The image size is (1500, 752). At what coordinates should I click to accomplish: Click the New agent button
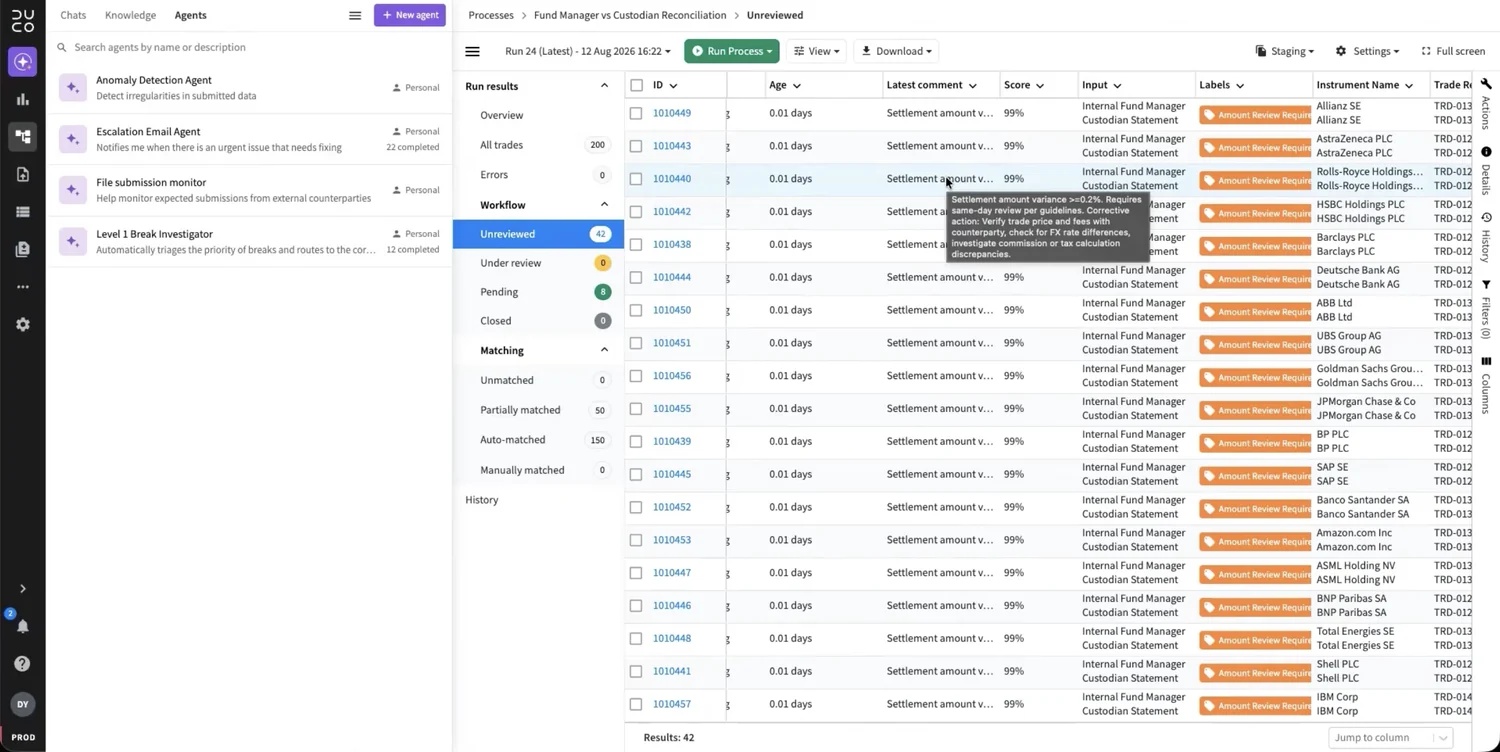[410, 15]
